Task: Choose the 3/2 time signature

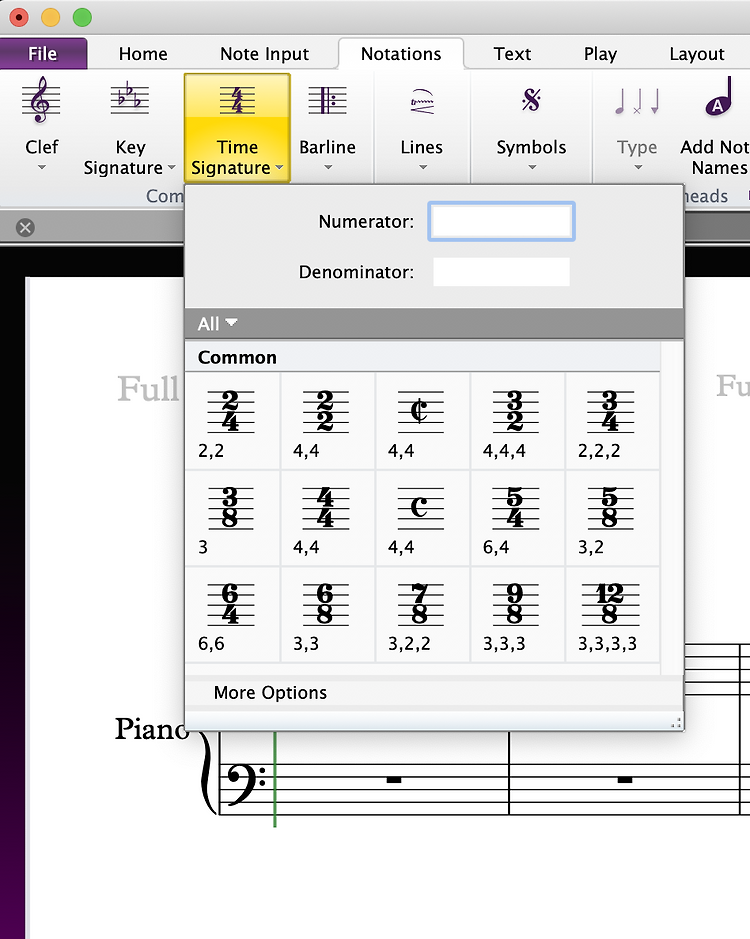Action: 518,420
